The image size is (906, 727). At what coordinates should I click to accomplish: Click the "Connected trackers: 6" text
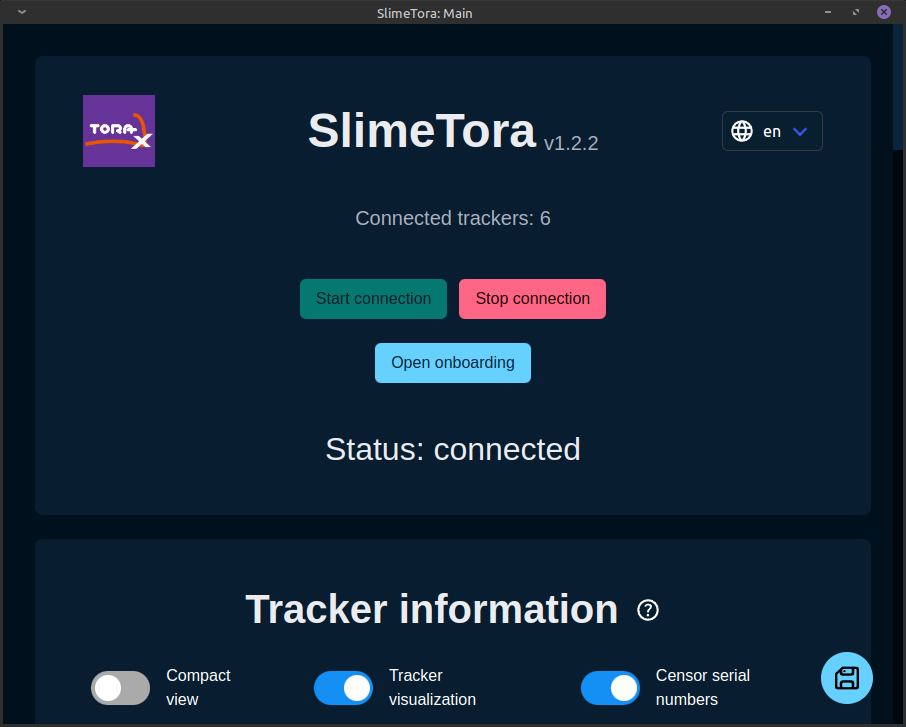click(x=452, y=218)
